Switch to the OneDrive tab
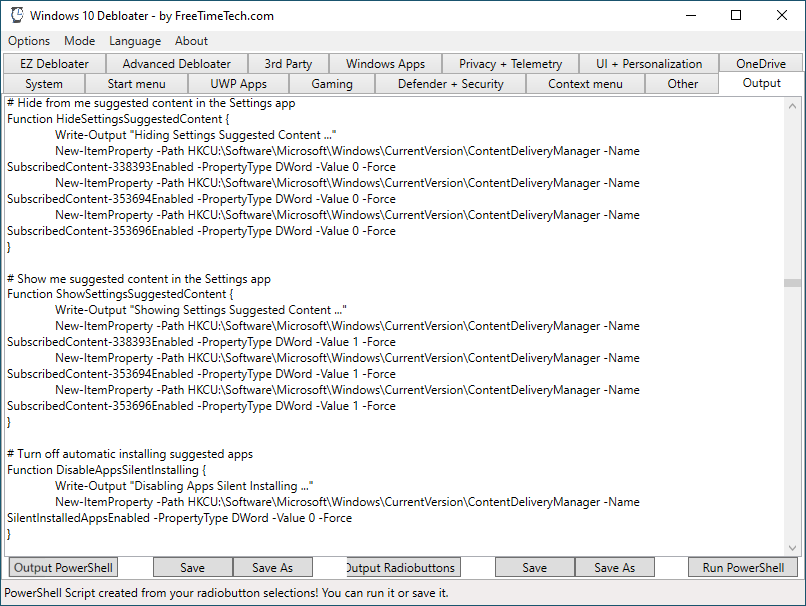 (x=761, y=64)
